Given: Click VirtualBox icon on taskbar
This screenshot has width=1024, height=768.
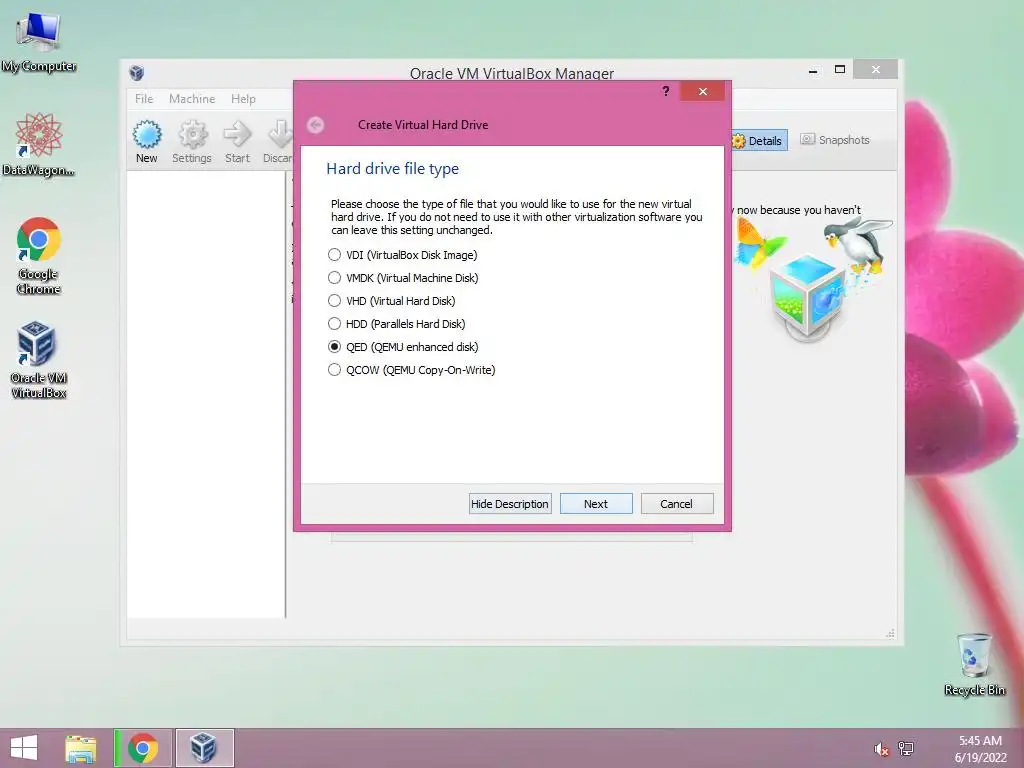Looking at the screenshot, I should pyautogui.click(x=204, y=748).
